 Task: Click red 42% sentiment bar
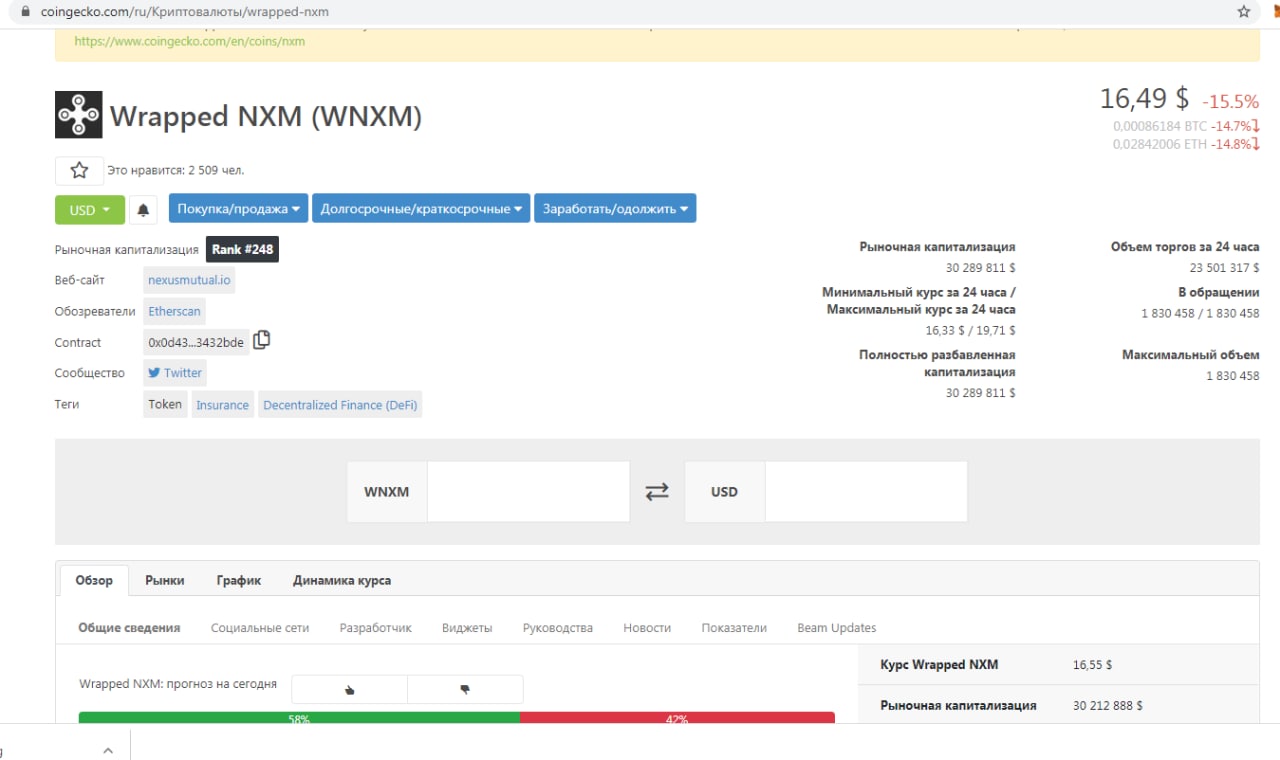(x=677, y=719)
